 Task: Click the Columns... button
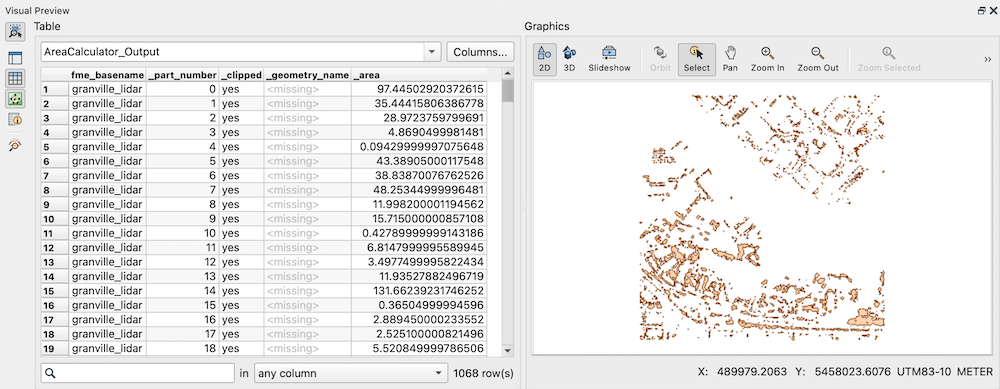pyautogui.click(x=480, y=52)
